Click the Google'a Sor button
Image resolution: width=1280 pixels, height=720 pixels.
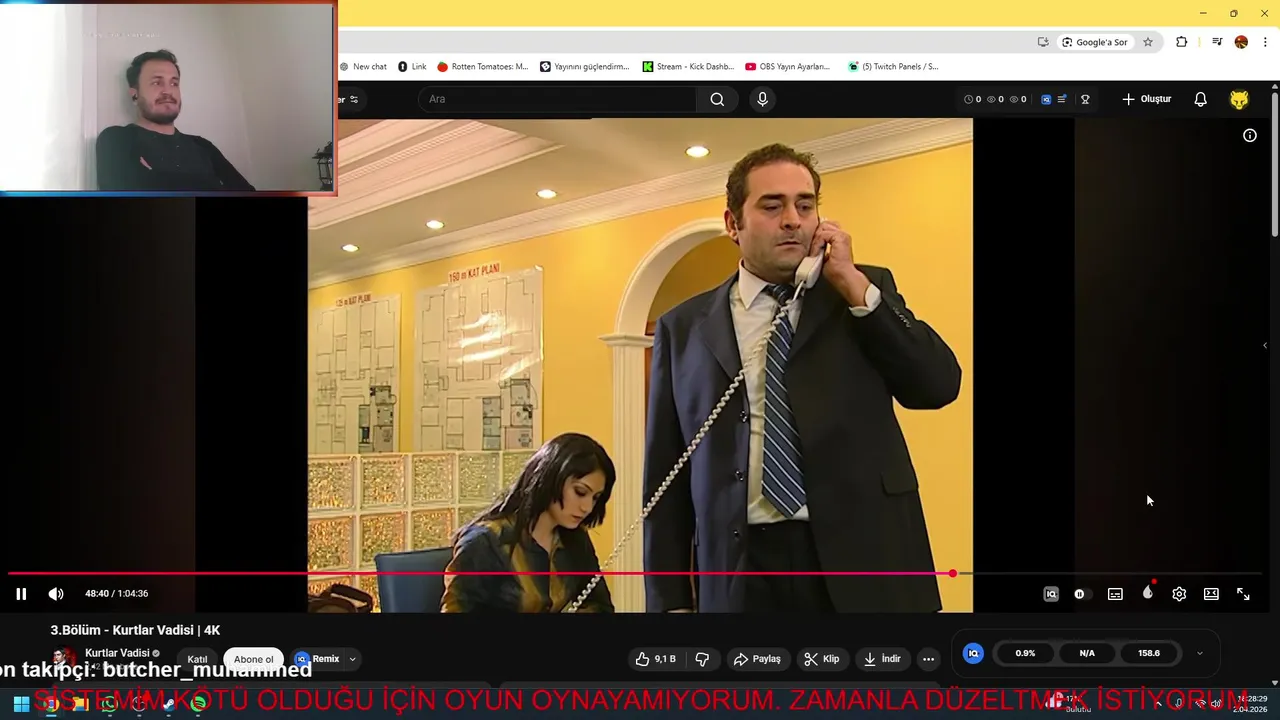click(x=1094, y=42)
